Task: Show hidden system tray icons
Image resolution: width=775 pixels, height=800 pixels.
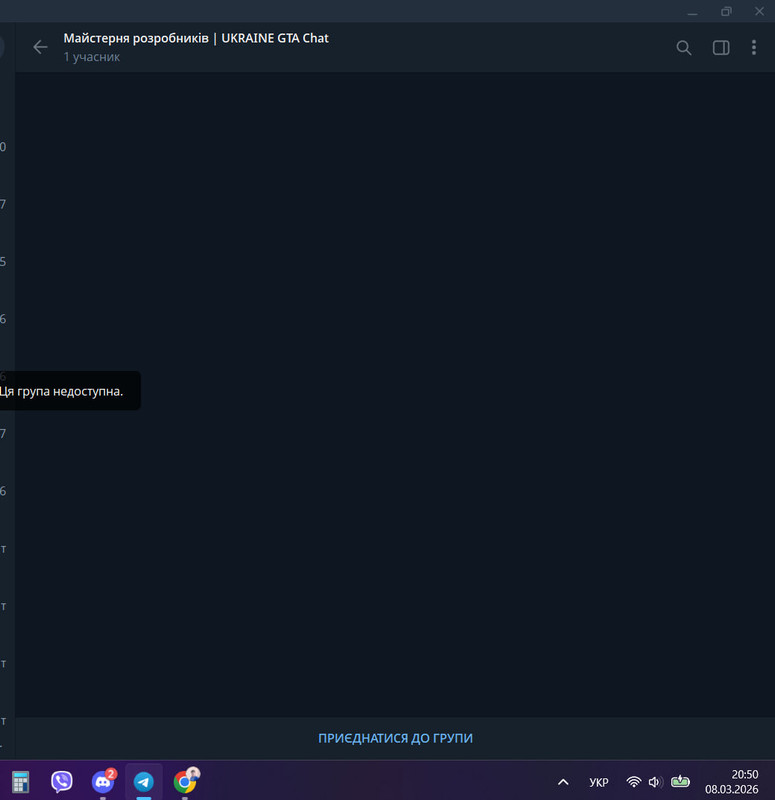Action: 563,782
